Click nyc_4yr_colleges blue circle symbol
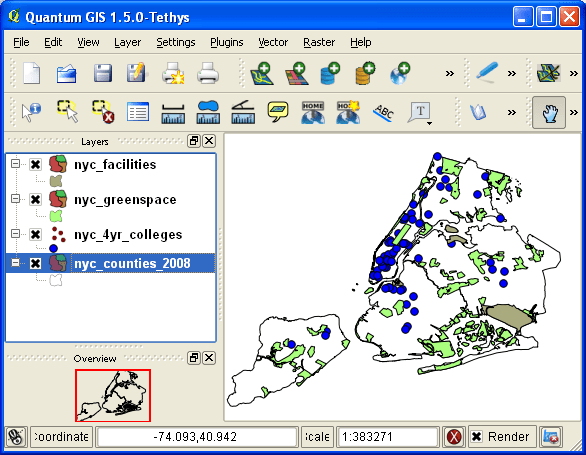 point(53,248)
